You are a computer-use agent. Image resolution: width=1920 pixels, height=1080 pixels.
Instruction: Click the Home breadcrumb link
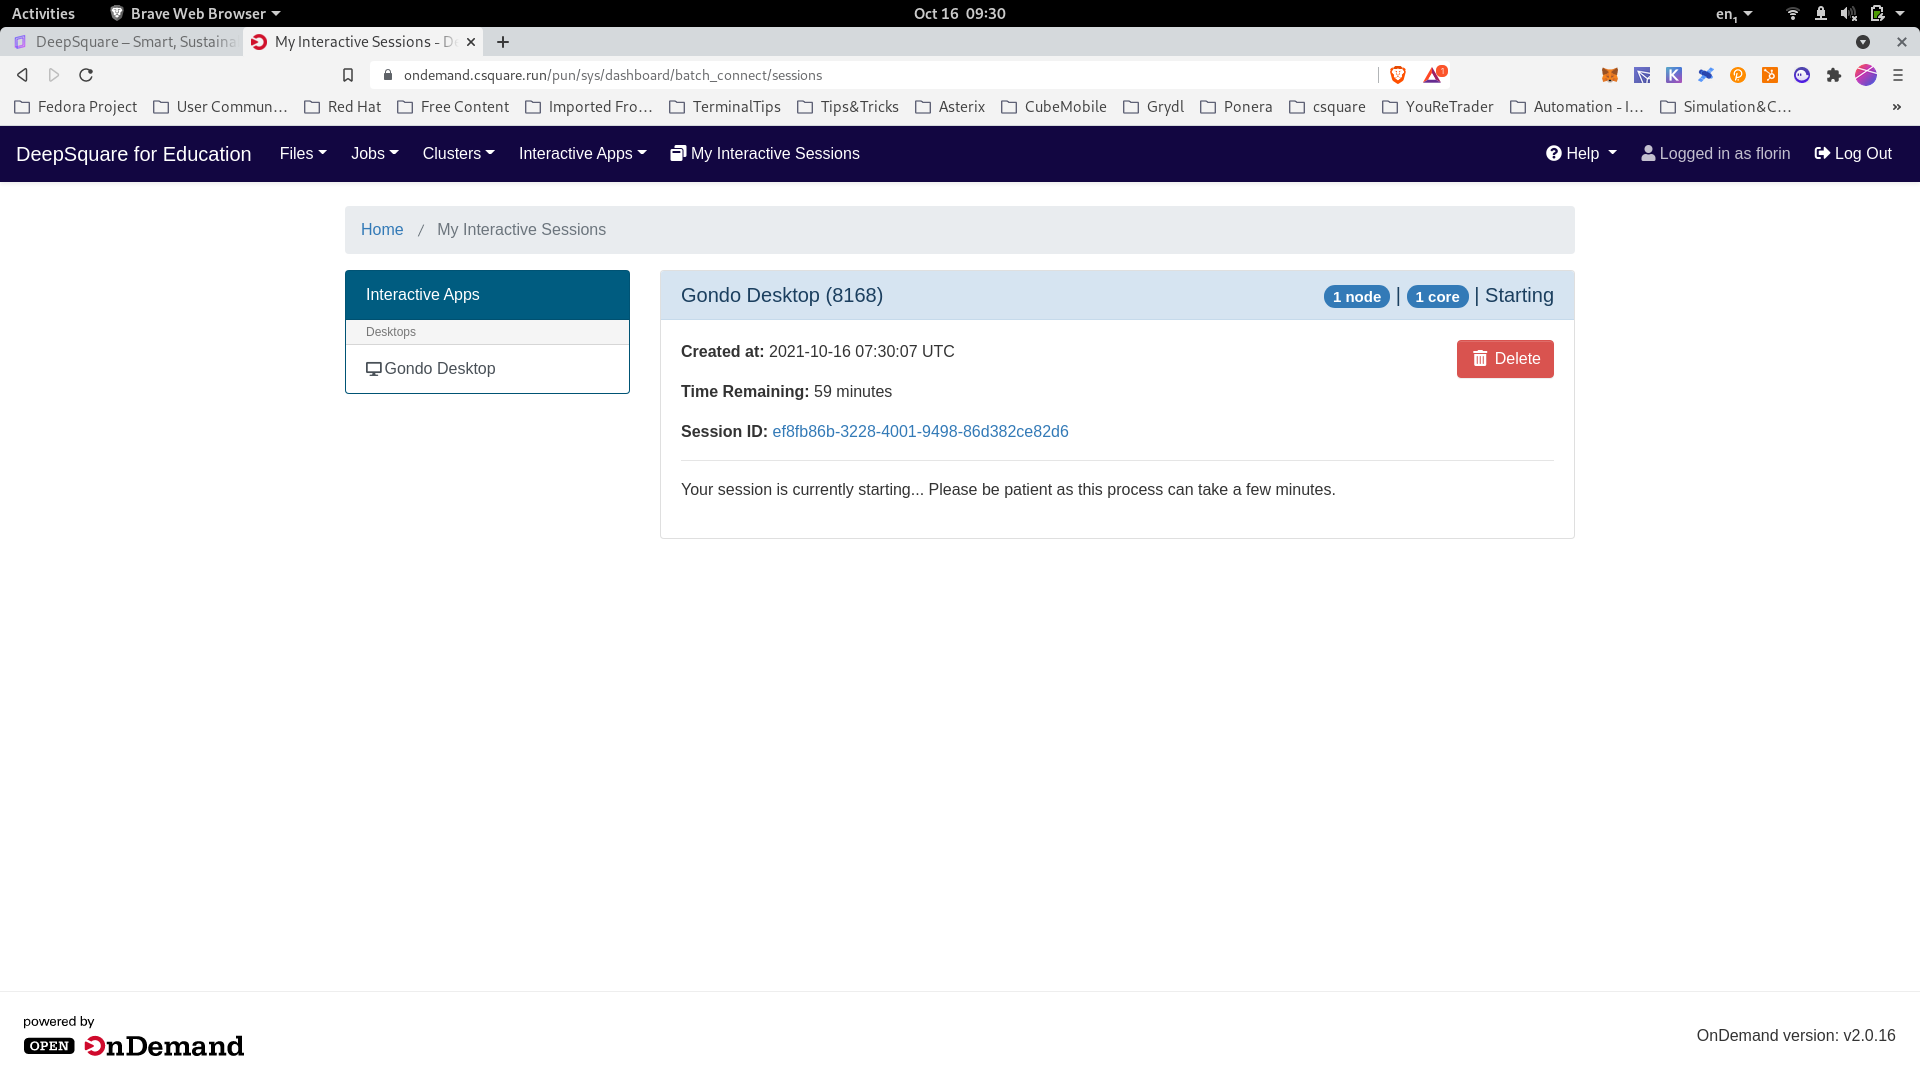pos(382,230)
